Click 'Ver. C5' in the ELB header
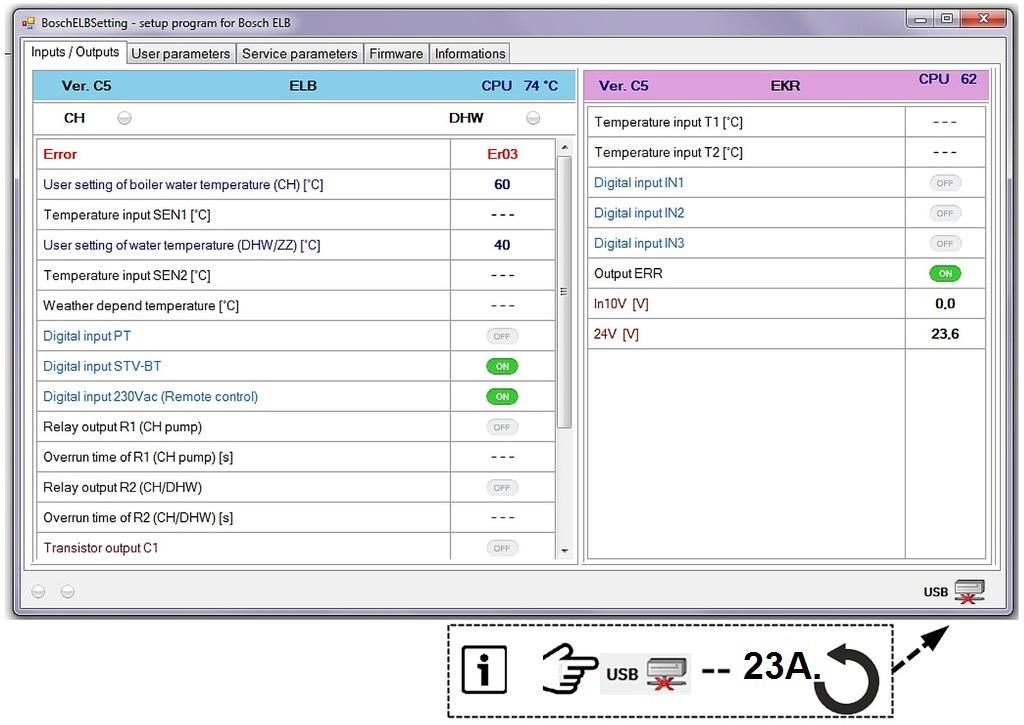 coord(86,86)
